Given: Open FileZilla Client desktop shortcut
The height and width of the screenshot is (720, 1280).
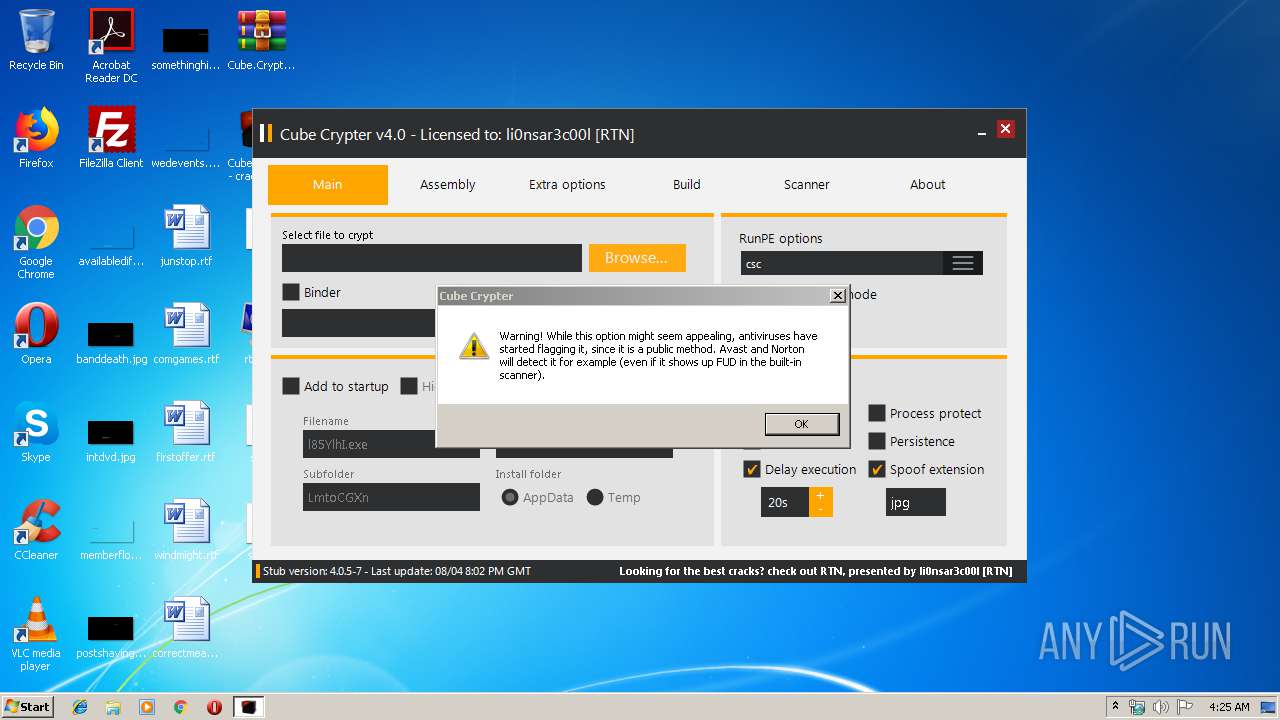Looking at the screenshot, I should click(x=111, y=138).
